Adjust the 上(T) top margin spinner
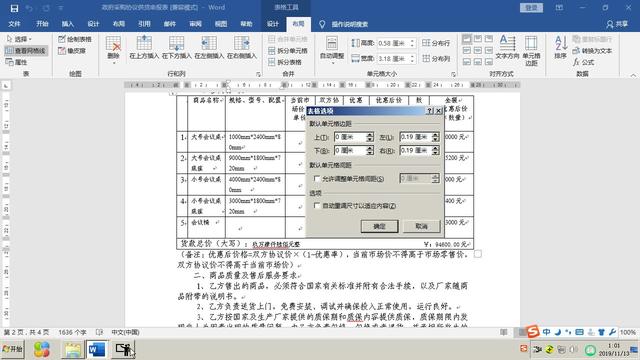 tap(370, 137)
